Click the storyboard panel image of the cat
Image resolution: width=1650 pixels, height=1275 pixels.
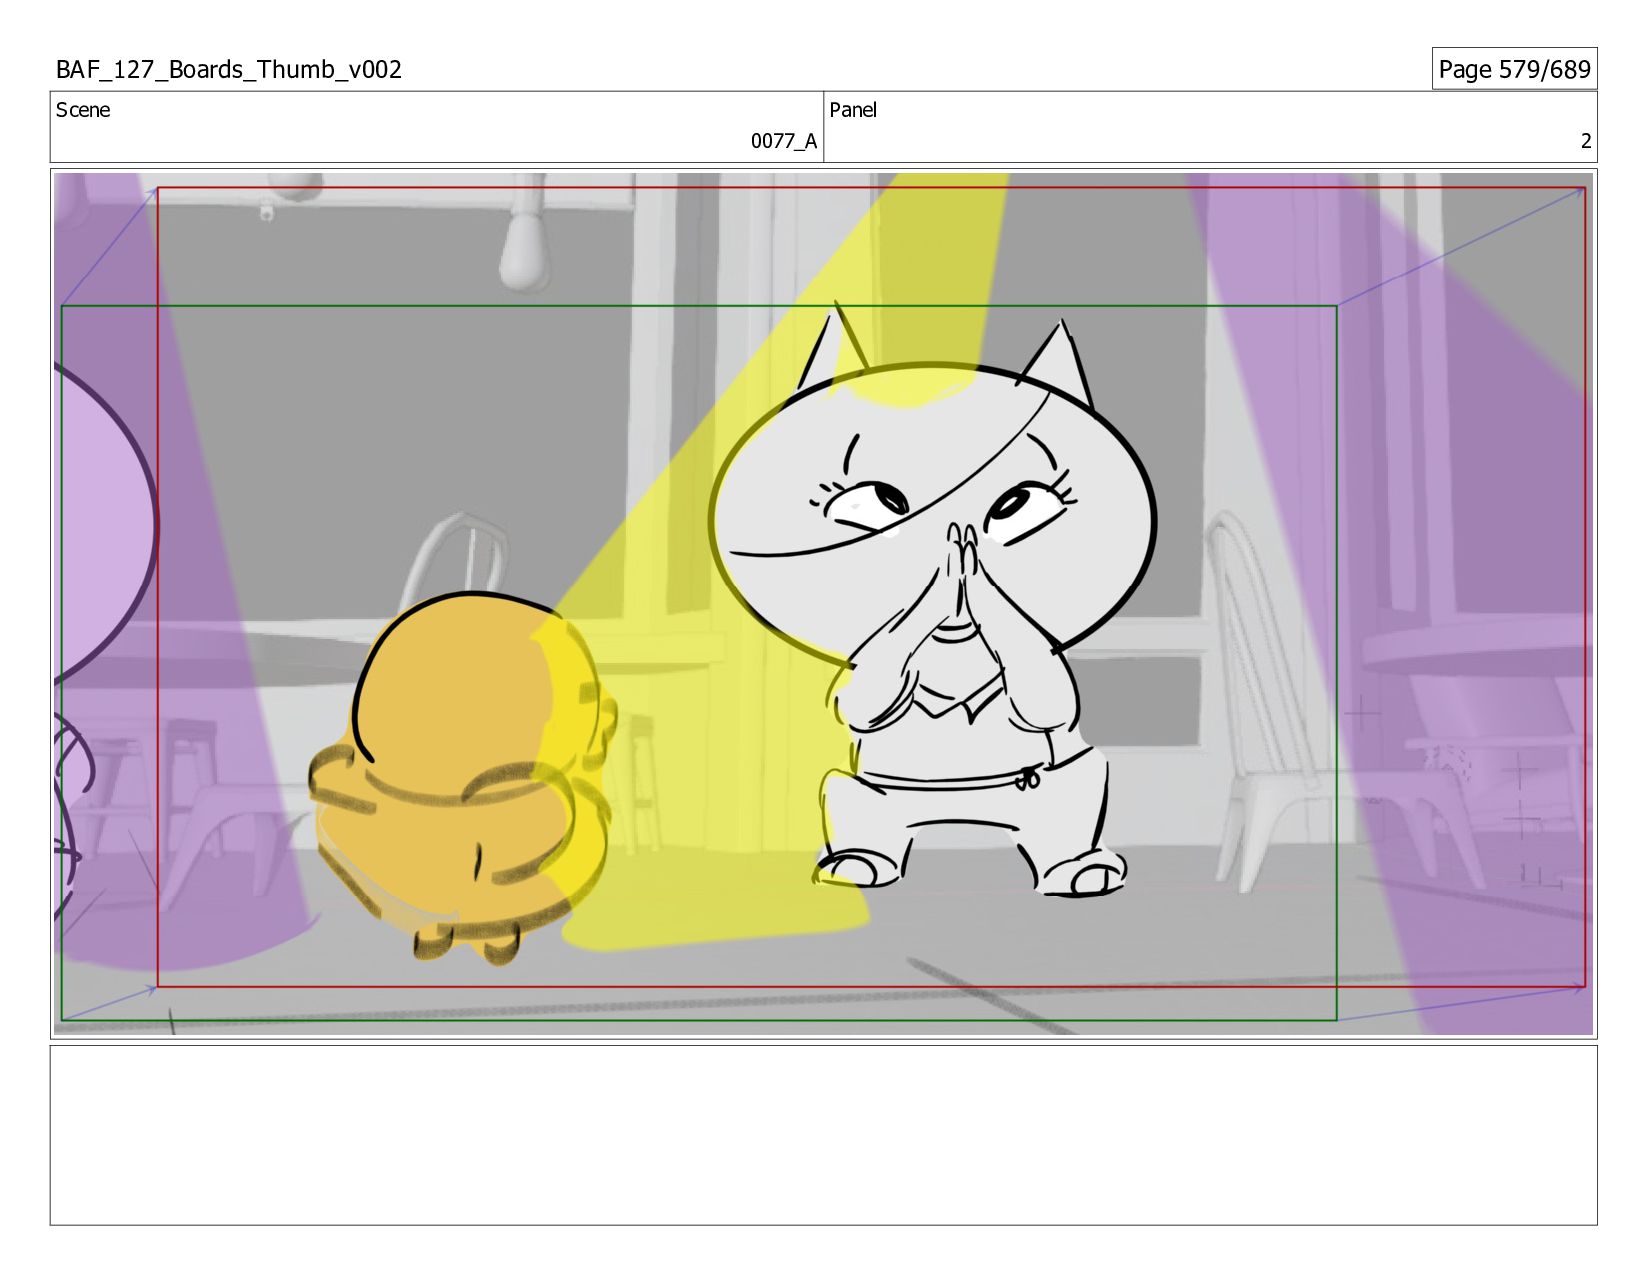click(x=823, y=604)
